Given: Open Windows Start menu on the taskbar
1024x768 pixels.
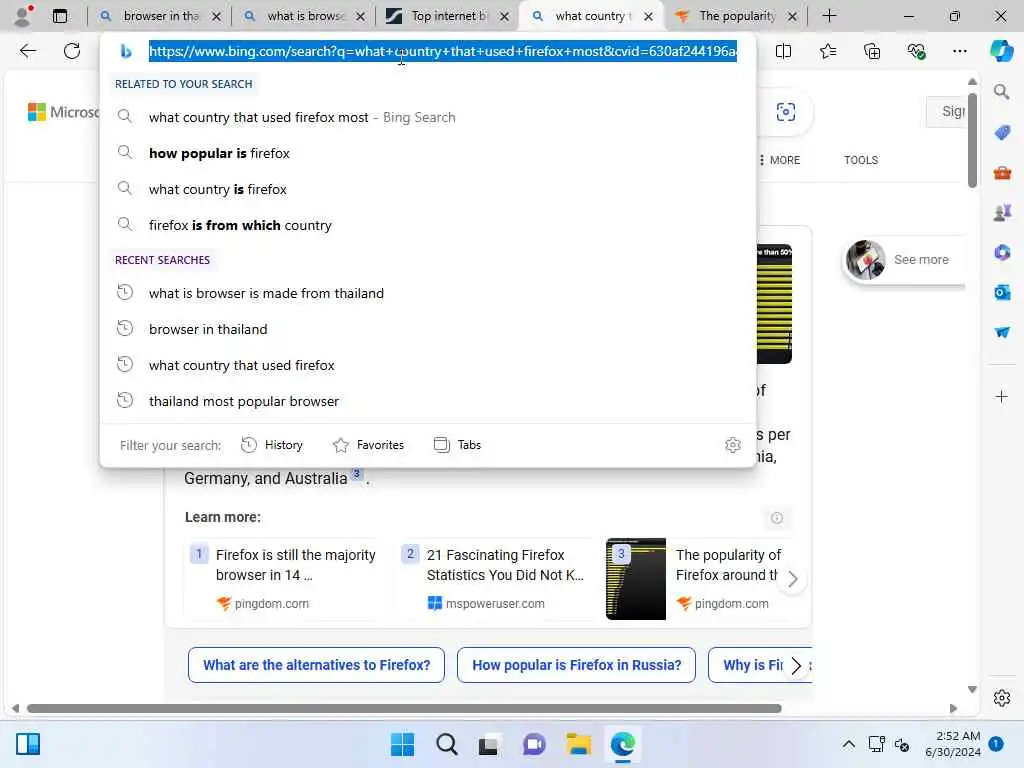Looking at the screenshot, I should [x=402, y=744].
